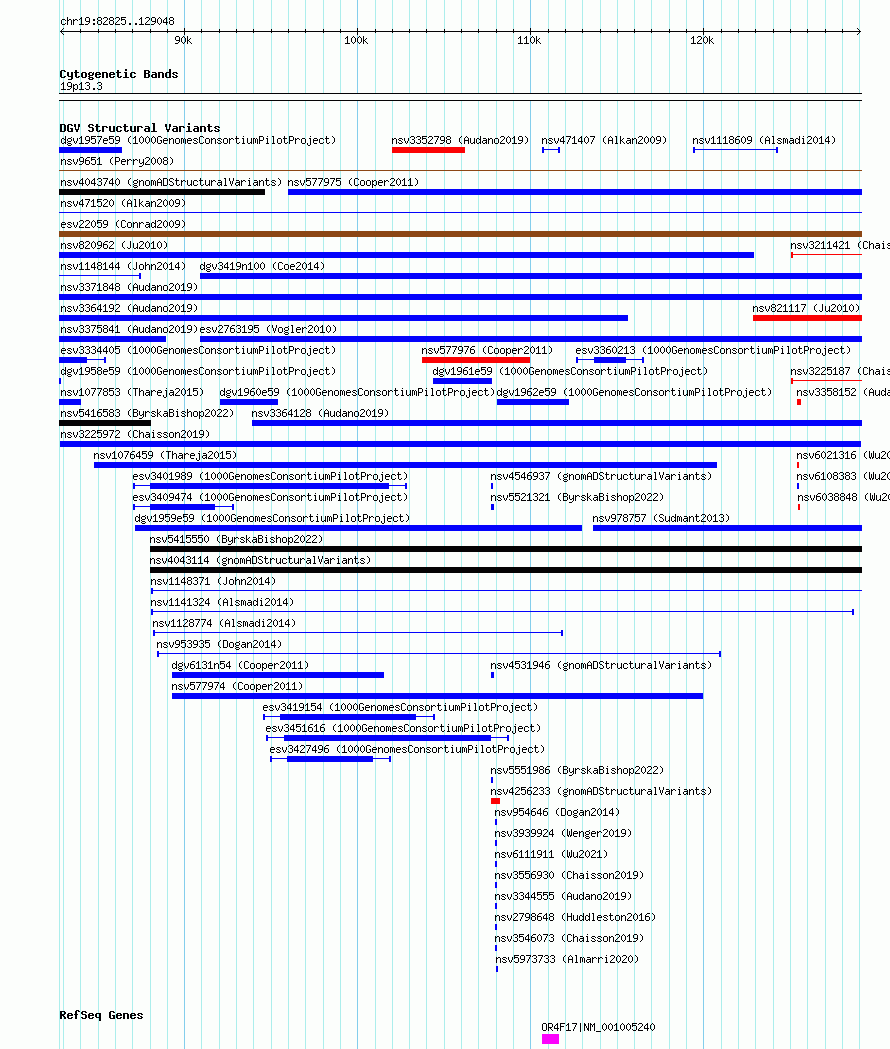Select the dgv1961e59 variant label
The image size is (890, 1049).
tap(570, 371)
